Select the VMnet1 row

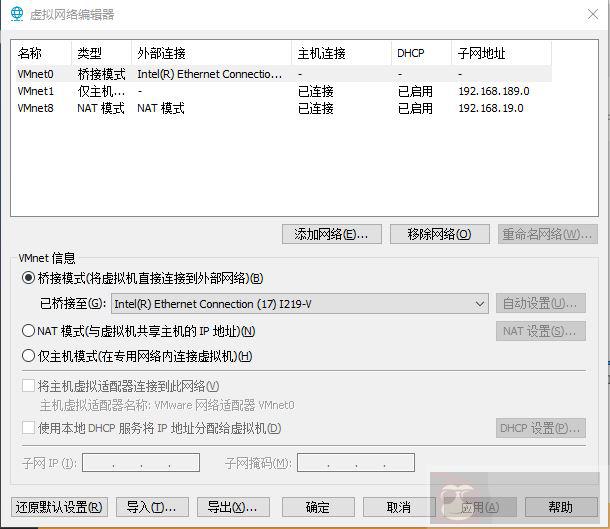point(283,91)
